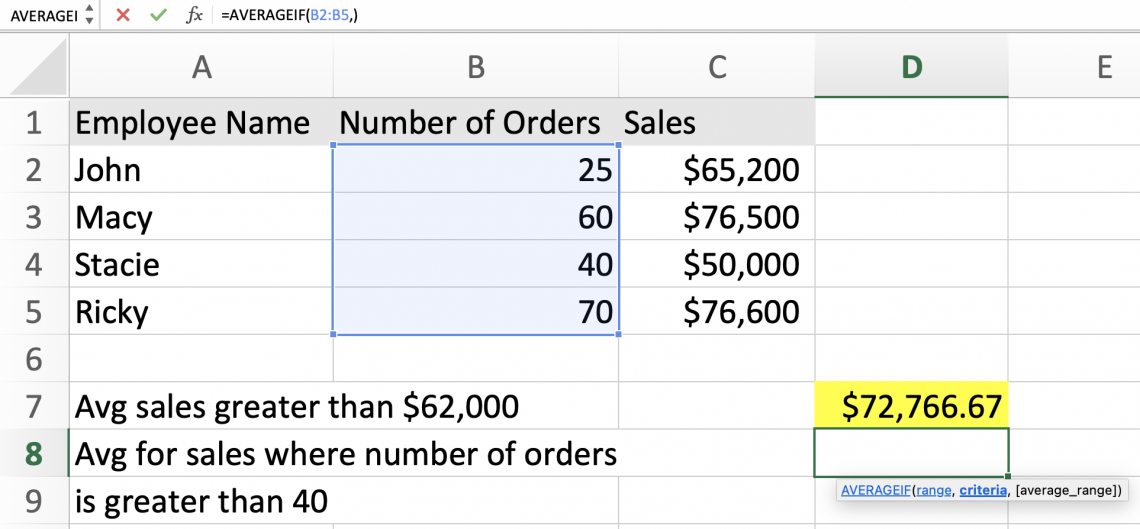1140x529 pixels.
Task: Open Insert Function fx icon
Action: (195, 15)
